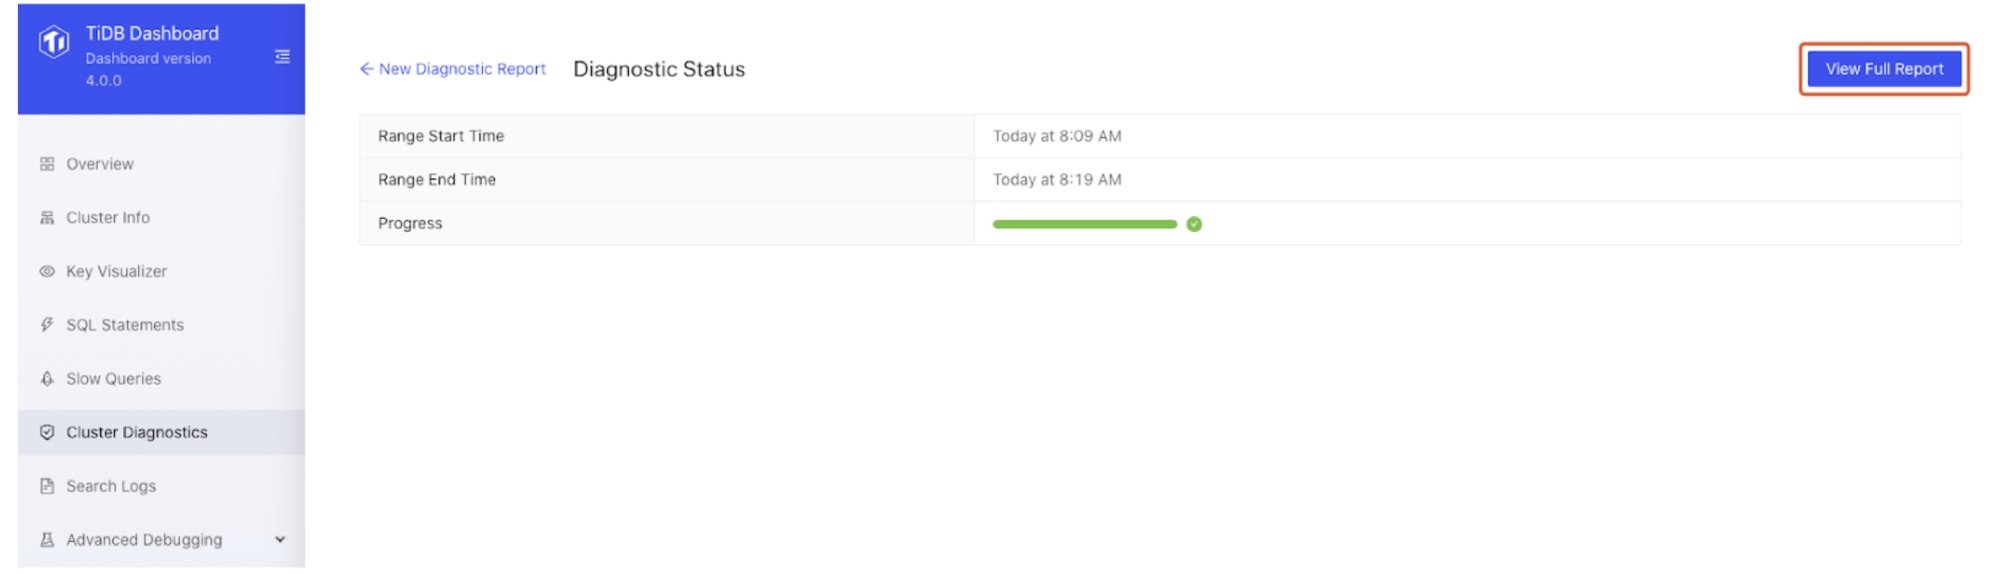
Task: Click the Advanced Debugging flask icon
Action: click(x=47, y=540)
